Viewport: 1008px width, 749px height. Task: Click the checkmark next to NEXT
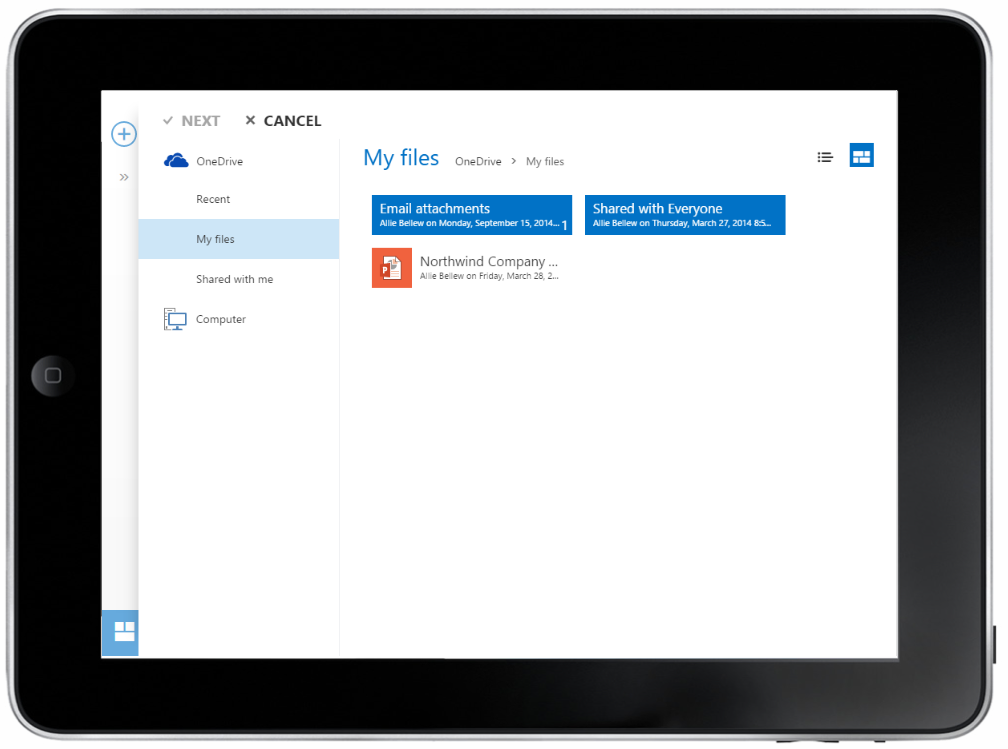(168, 120)
